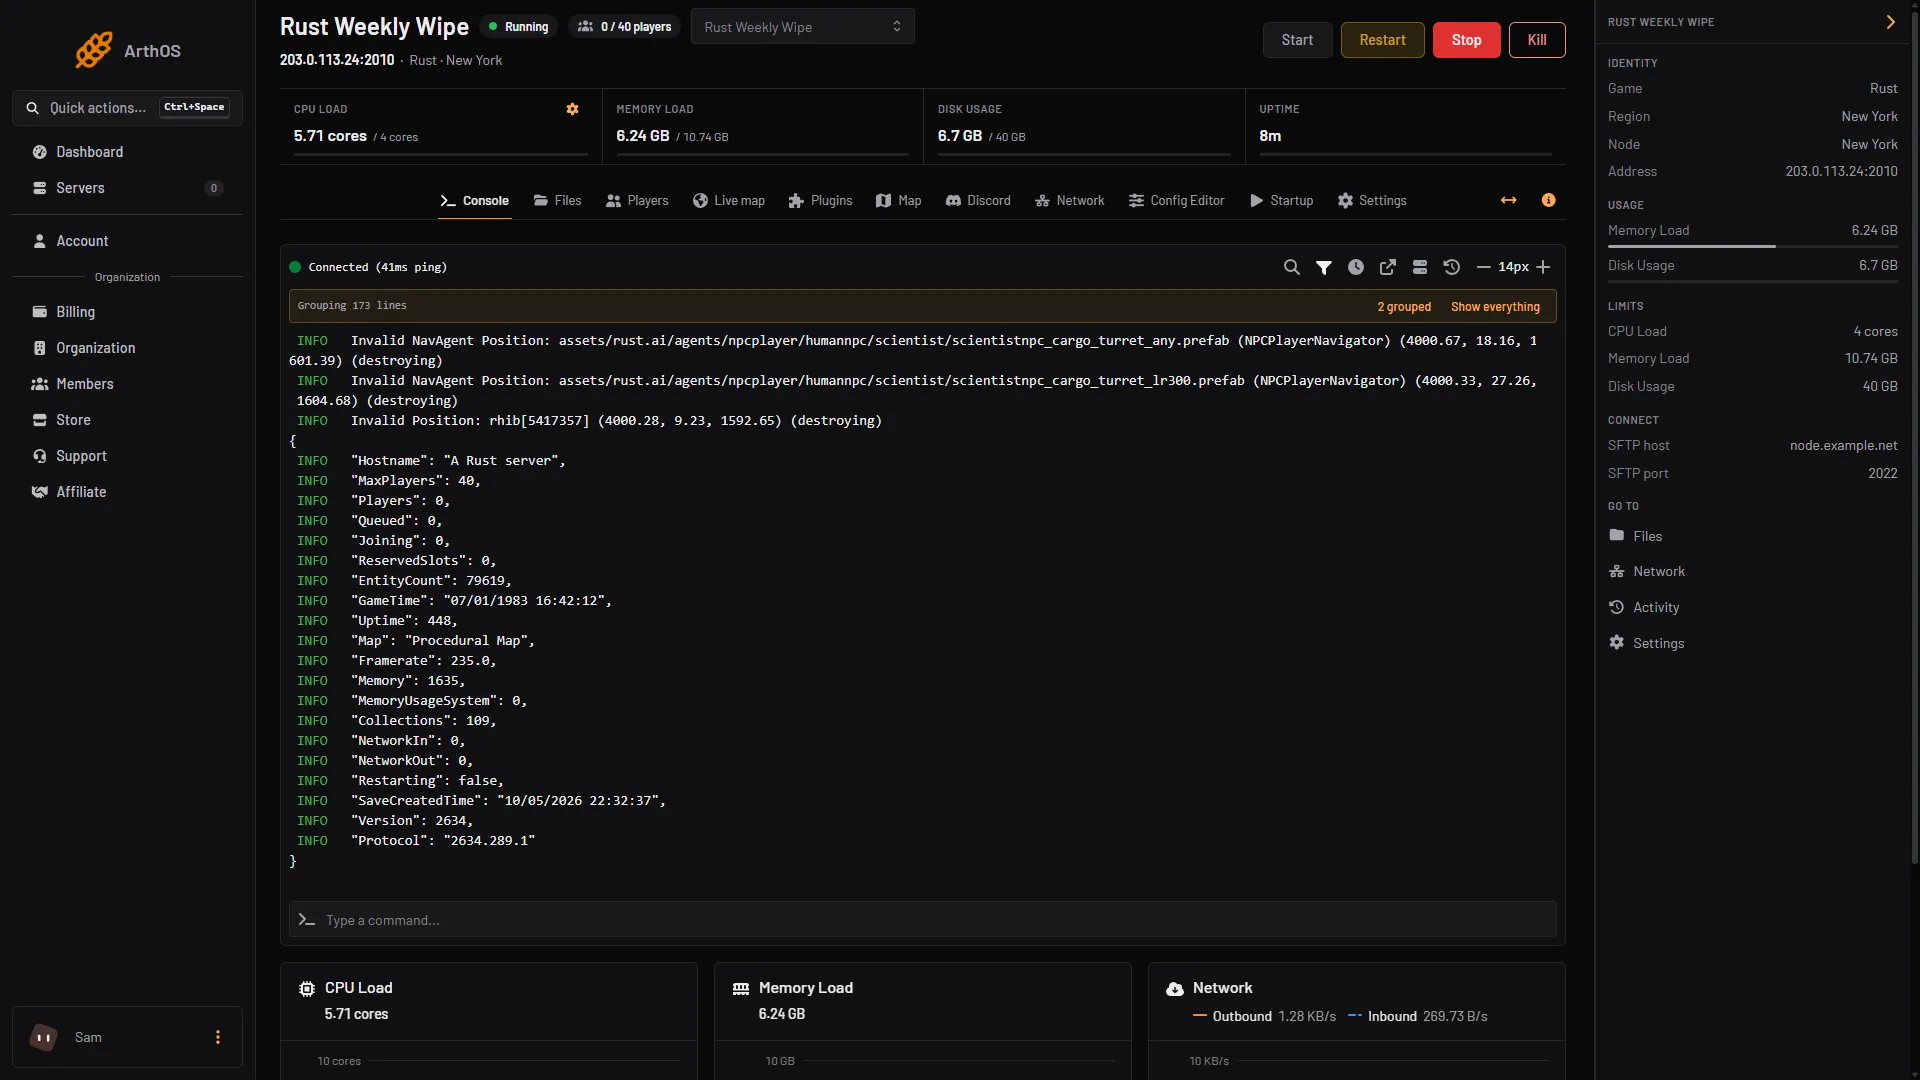Open the Live map tab
The image size is (1920, 1080).
pos(729,201)
